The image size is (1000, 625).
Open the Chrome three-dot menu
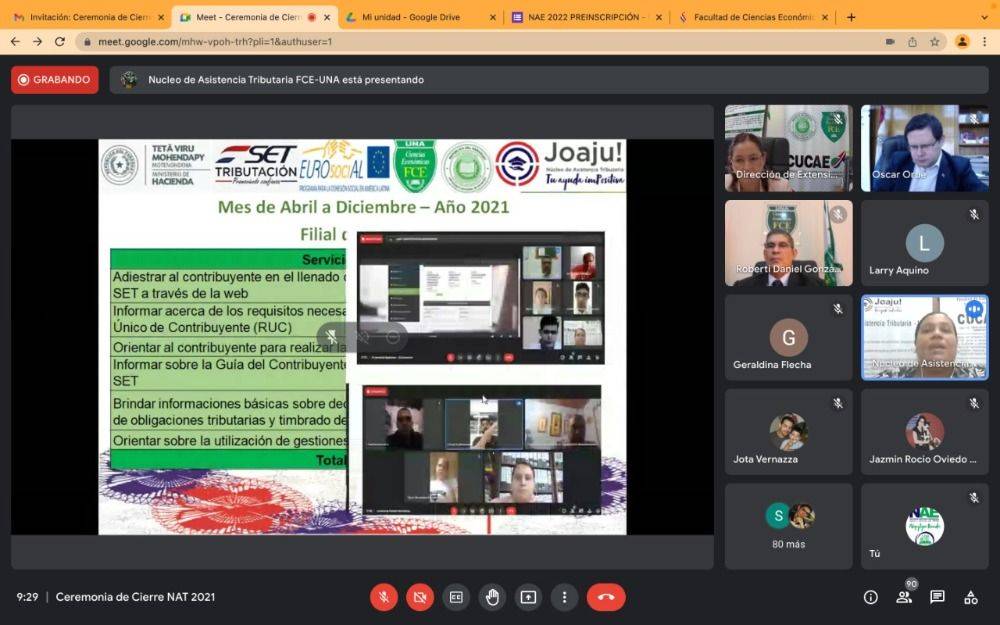pyautogui.click(x=984, y=42)
